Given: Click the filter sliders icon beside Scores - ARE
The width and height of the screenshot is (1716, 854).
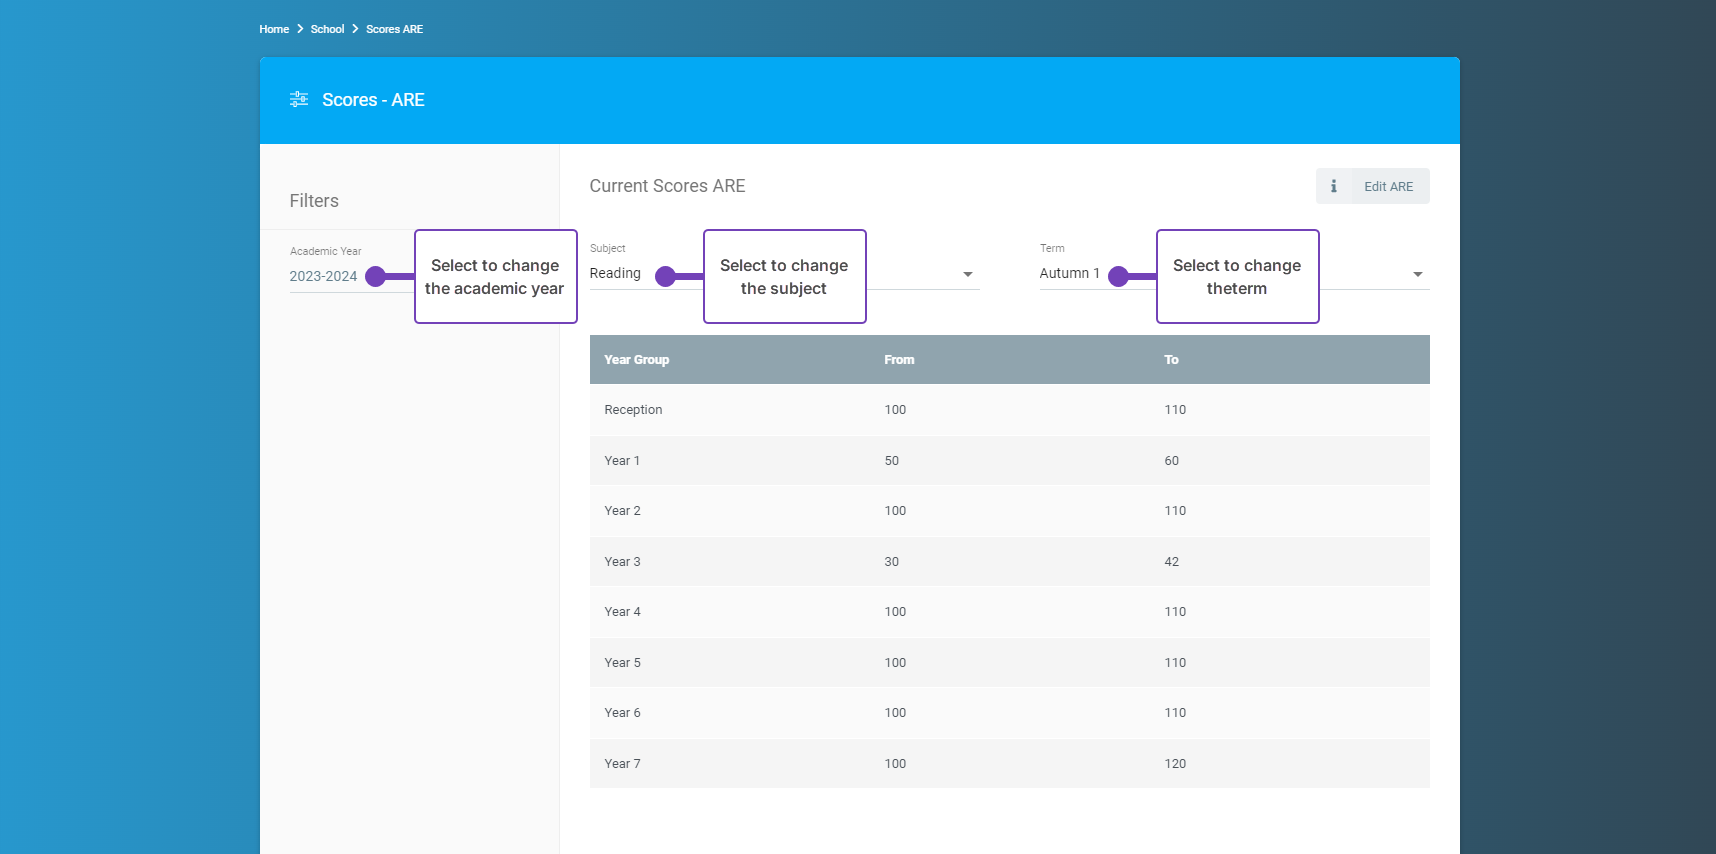Looking at the screenshot, I should 298,100.
